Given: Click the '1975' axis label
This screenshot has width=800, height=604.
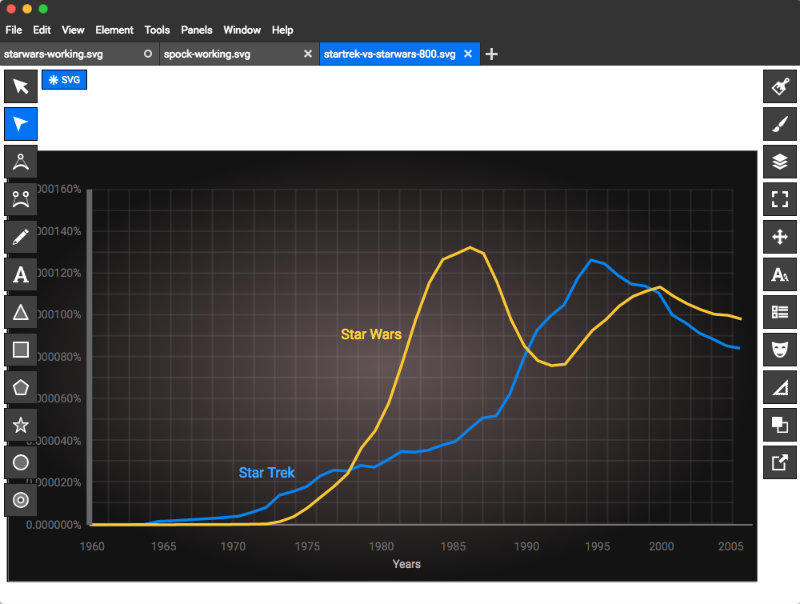Looking at the screenshot, I should pos(307,546).
